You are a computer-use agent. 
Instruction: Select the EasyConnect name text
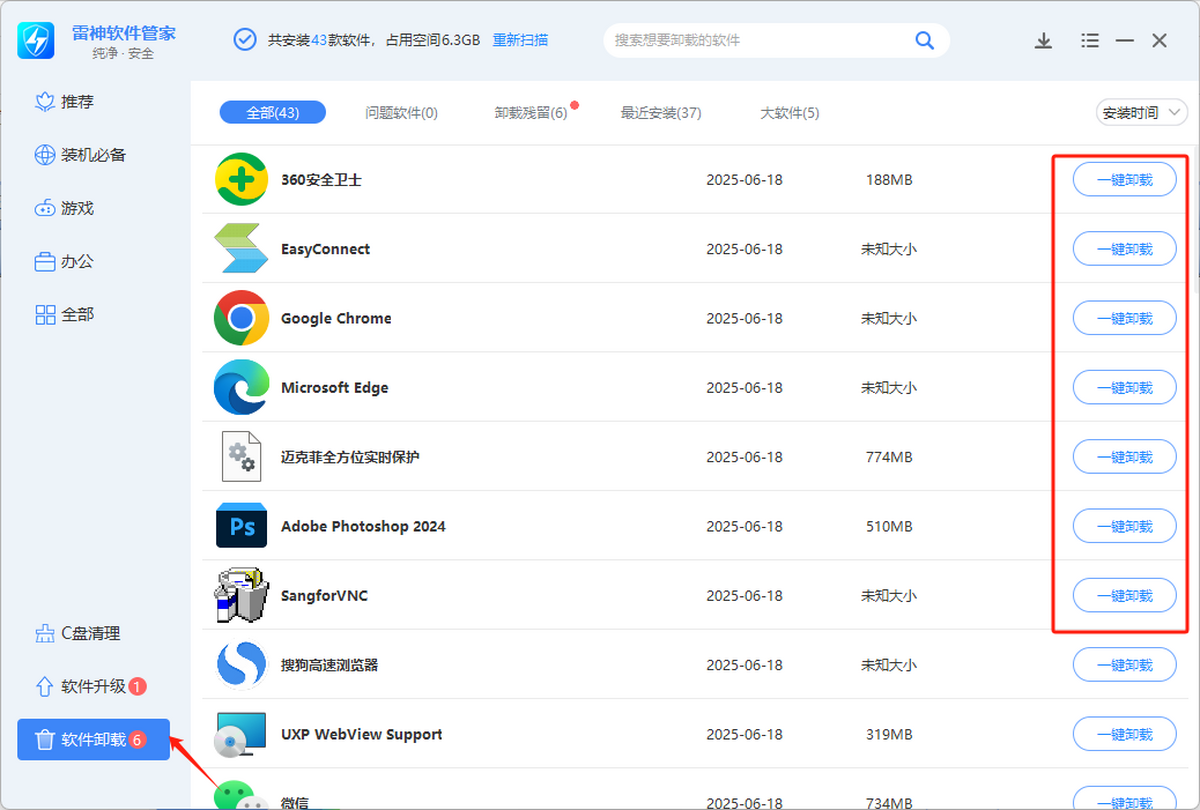tap(326, 249)
